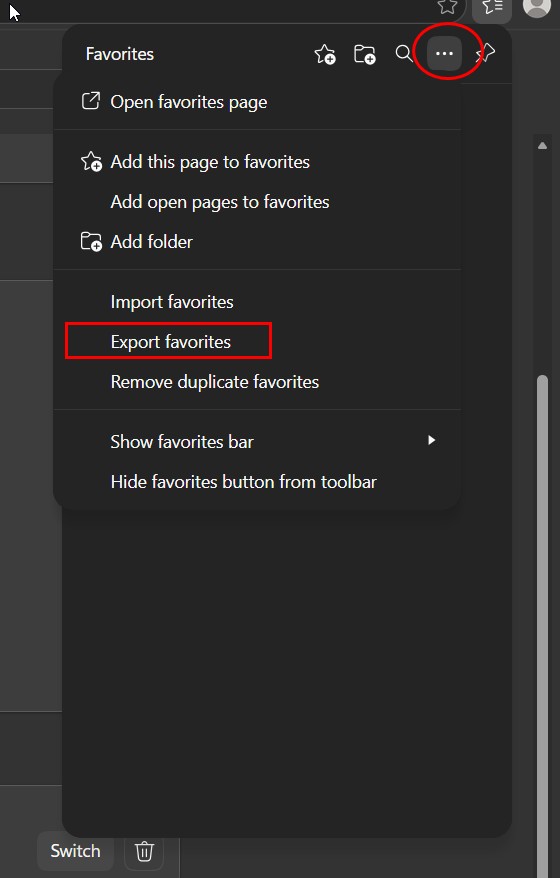
Task: Select Export favorites
Action: (257, 342)
